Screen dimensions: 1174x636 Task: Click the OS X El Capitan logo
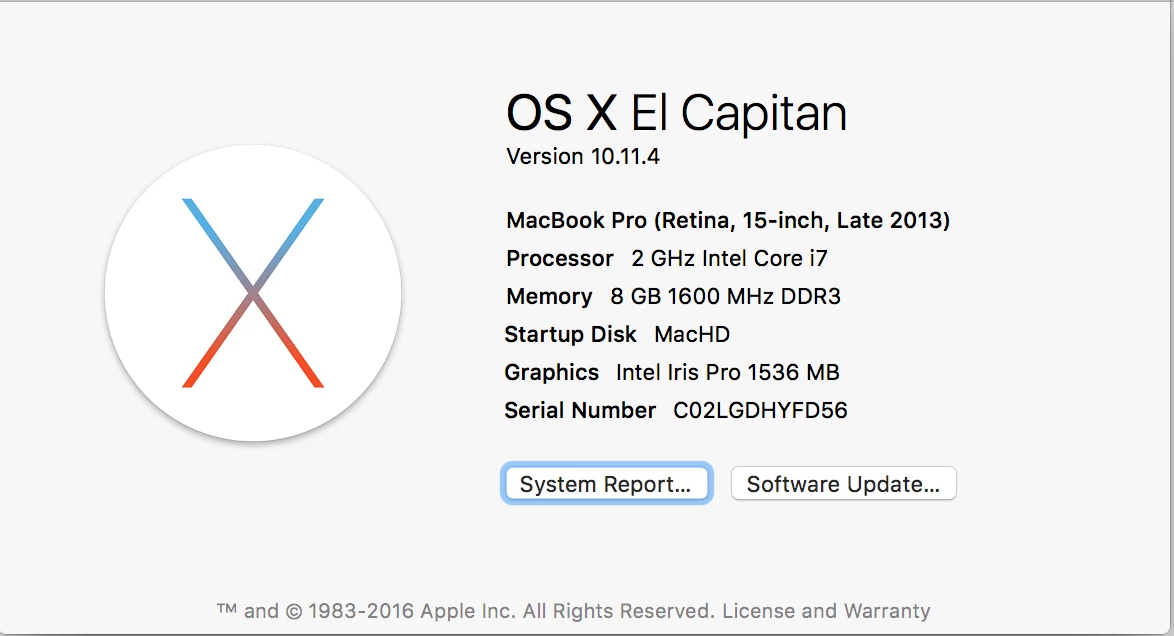click(253, 293)
